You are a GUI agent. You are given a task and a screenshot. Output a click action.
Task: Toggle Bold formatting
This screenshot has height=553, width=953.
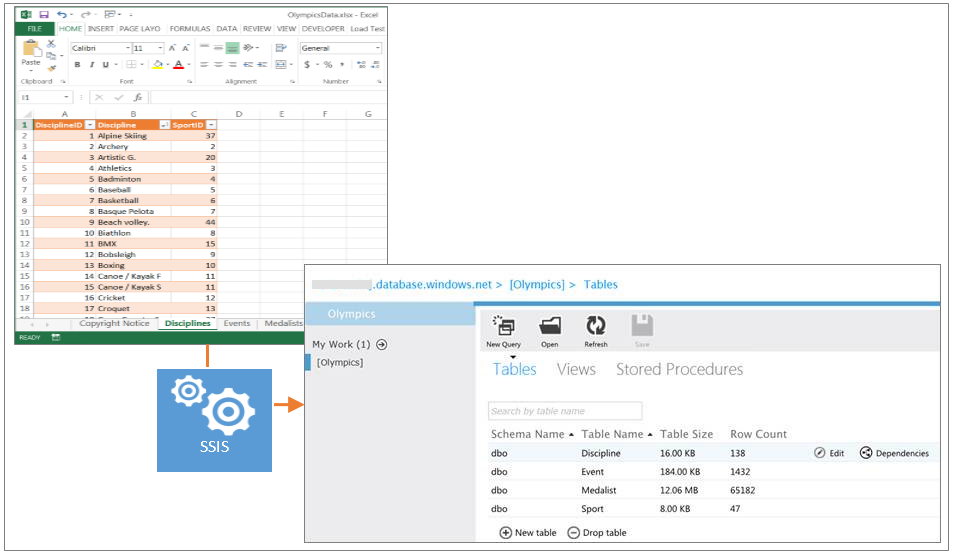[x=77, y=64]
